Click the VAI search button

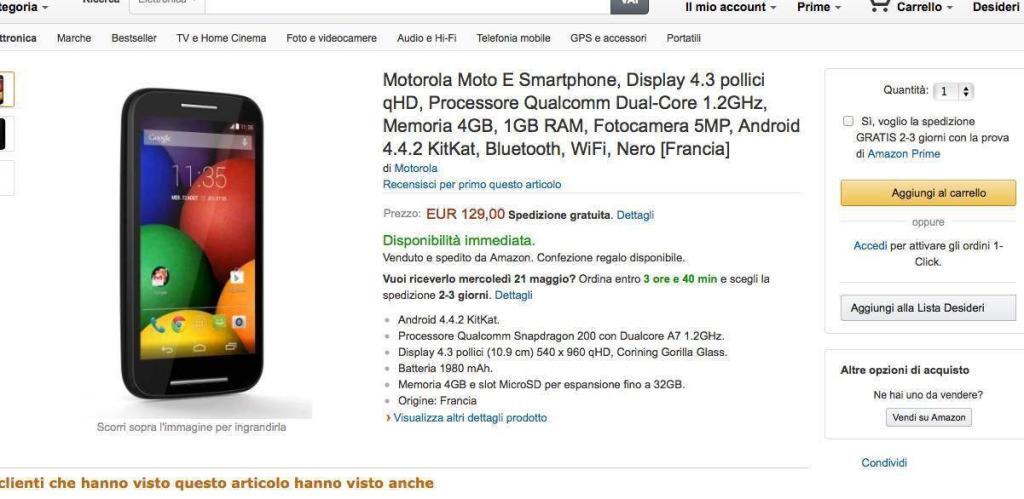pos(629,5)
